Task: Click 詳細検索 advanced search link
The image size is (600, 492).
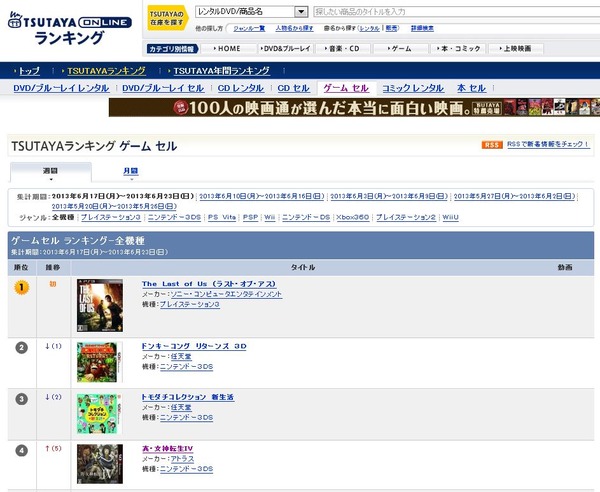Action: [x=422, y=28]
